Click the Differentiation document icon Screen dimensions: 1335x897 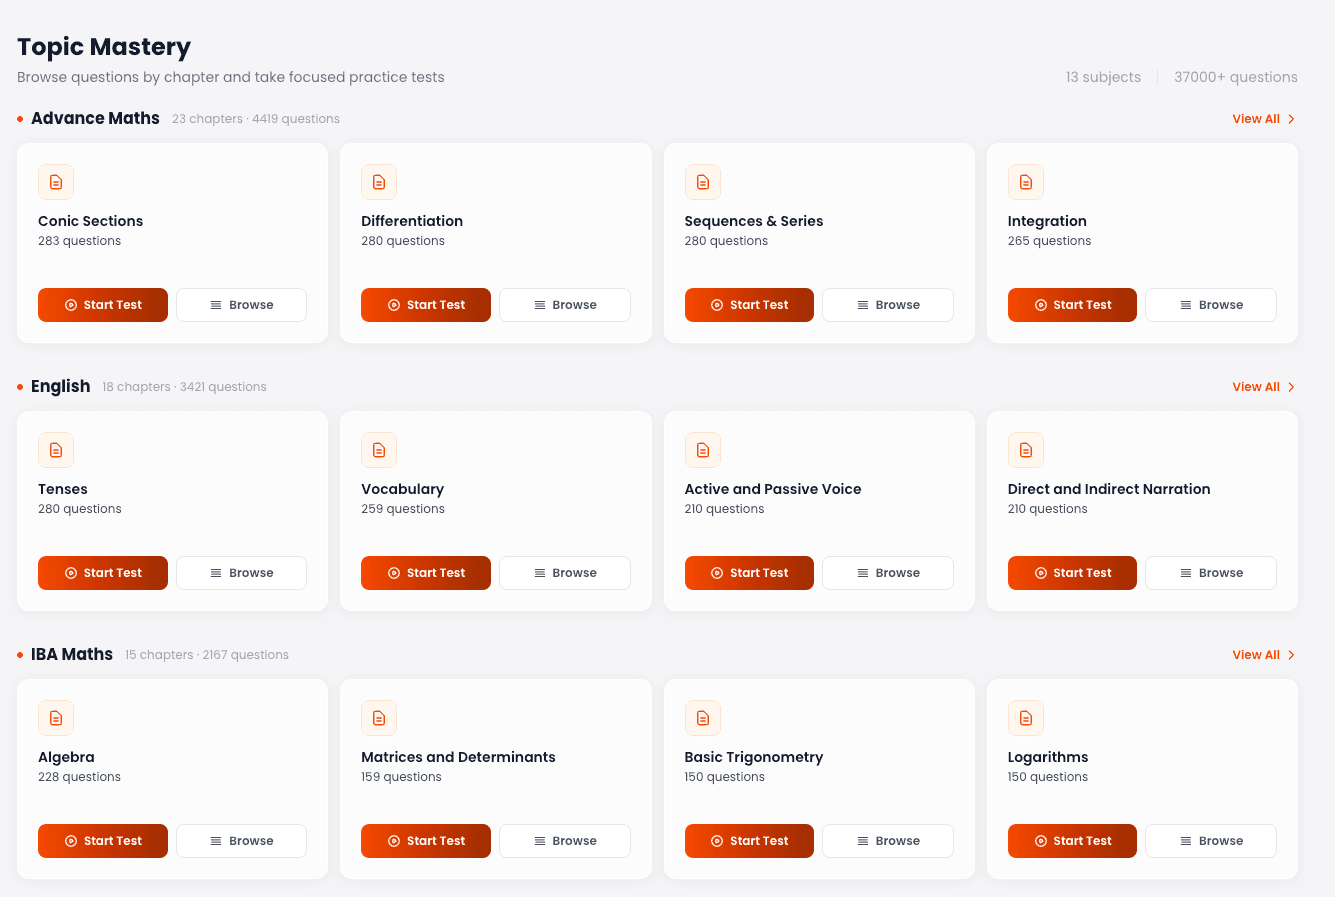tap(379, 182)
